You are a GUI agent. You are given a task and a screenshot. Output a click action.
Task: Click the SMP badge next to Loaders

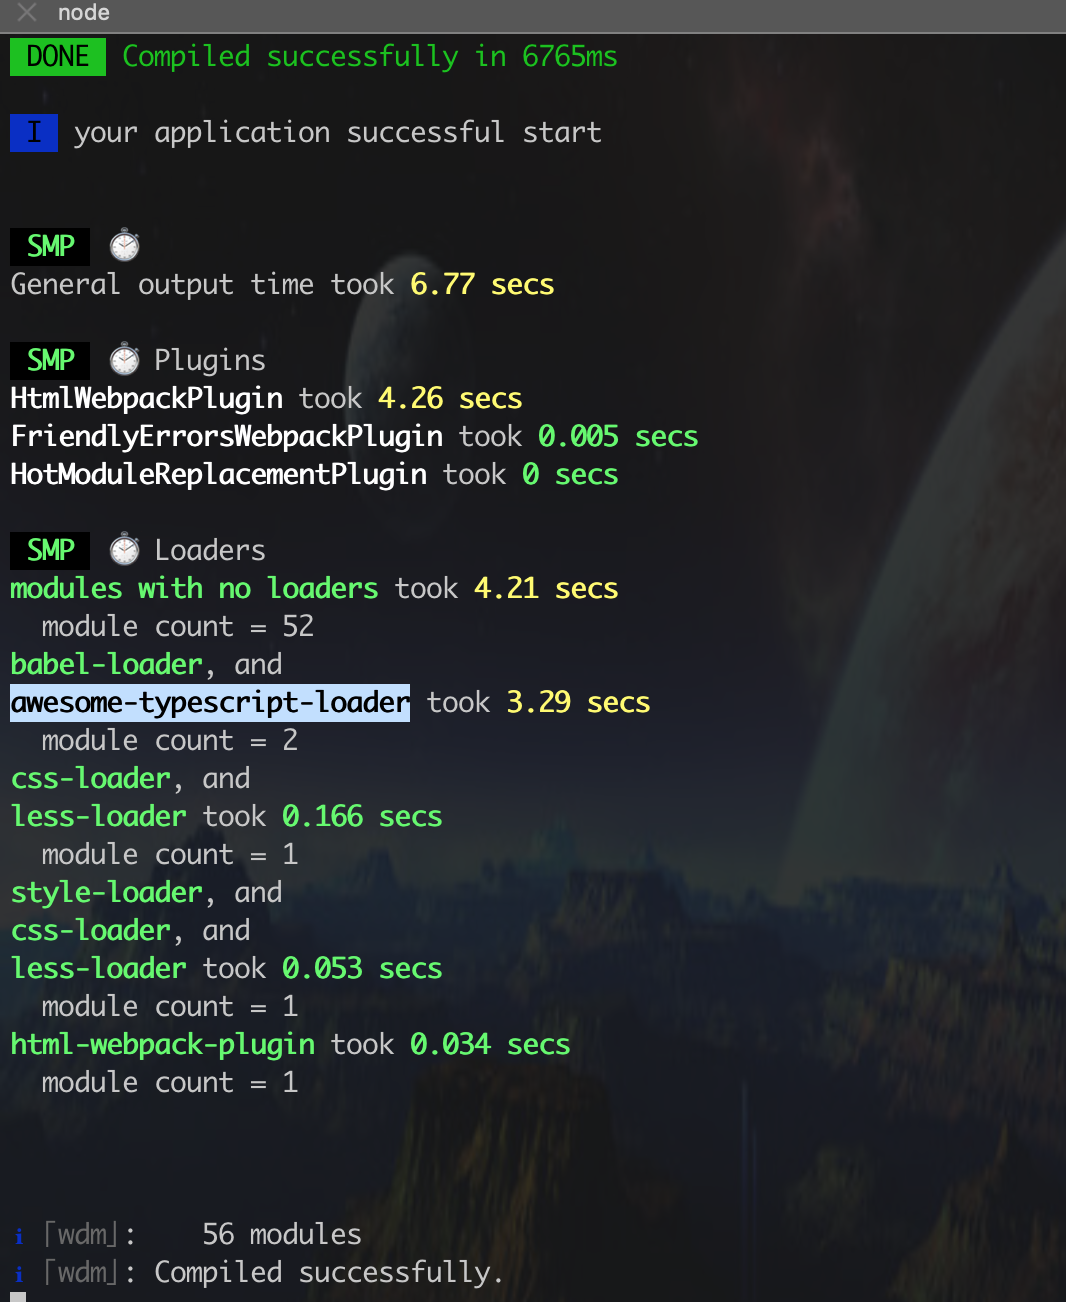pos(50,550)
